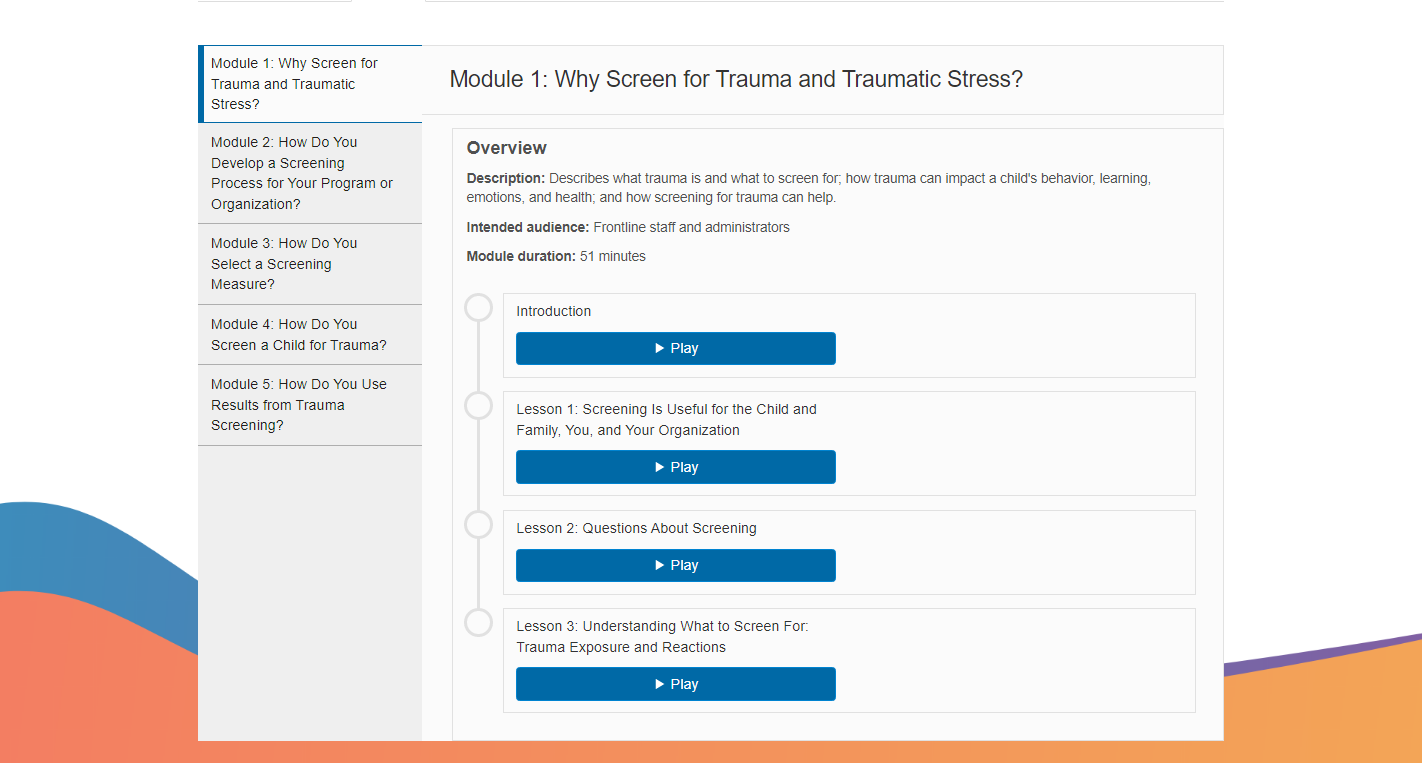Click the Module 1 page heading
Image resolution: width=1422 pixels, height=763 pixels.
click(736, 80)
